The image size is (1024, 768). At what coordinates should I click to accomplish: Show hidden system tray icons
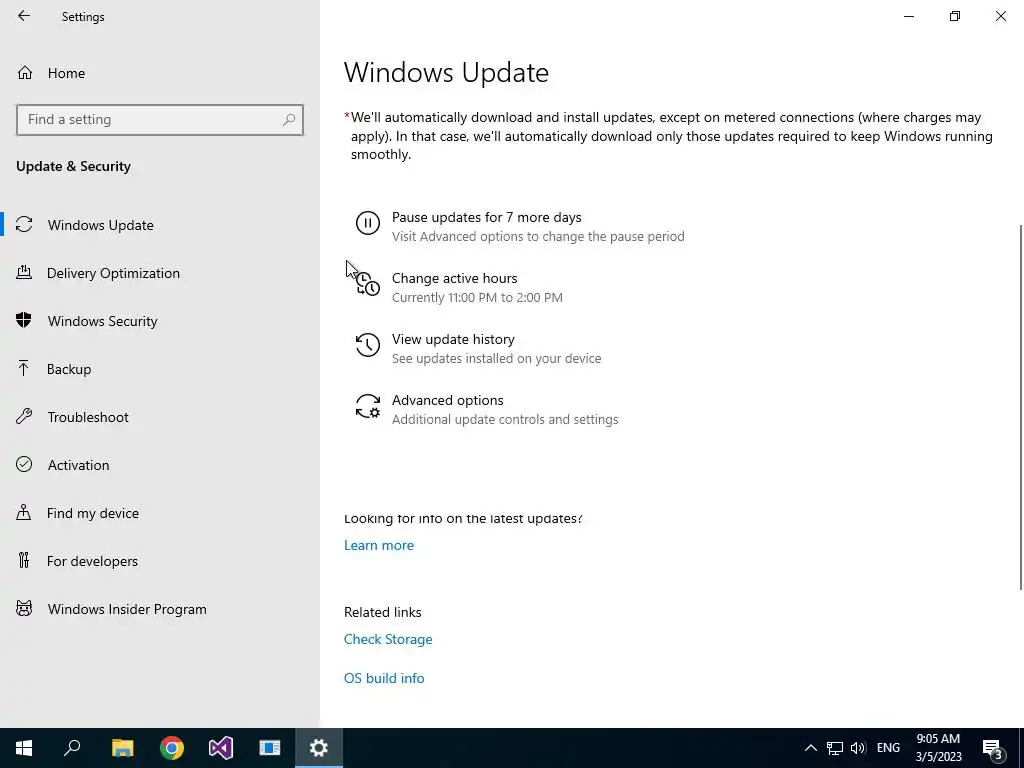click(810, 748)
